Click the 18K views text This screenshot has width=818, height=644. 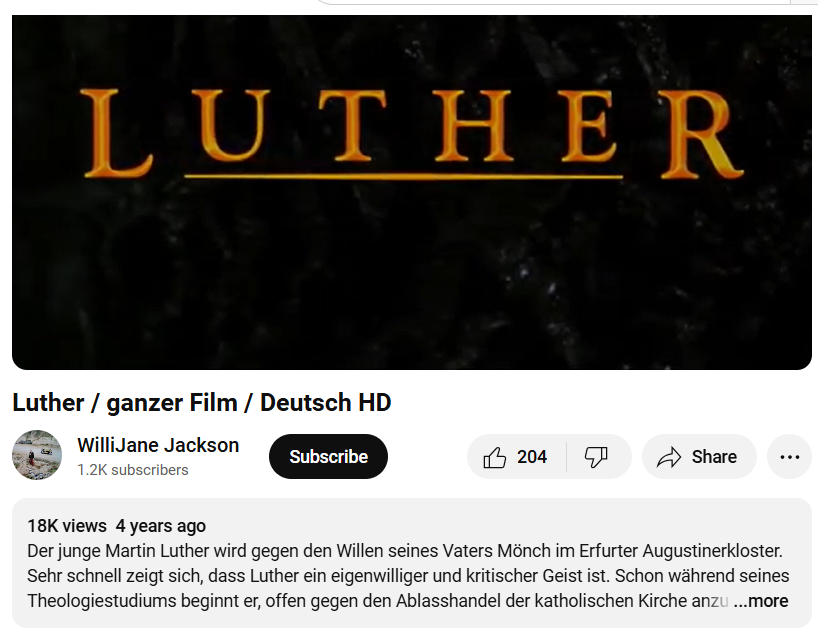click(x=67, y=526)
